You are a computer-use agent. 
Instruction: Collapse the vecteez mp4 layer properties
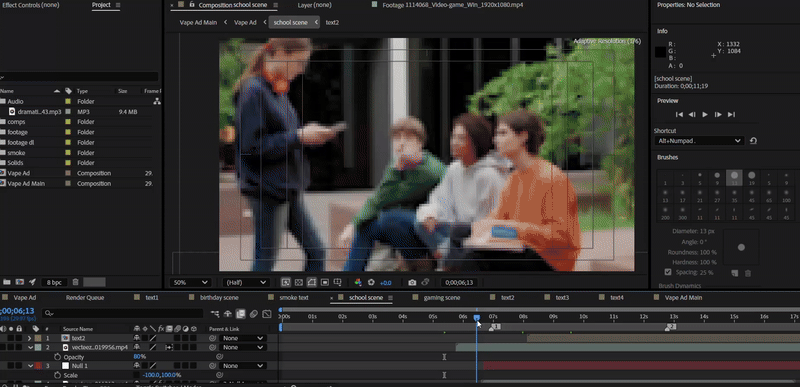[x=30, y=348]
